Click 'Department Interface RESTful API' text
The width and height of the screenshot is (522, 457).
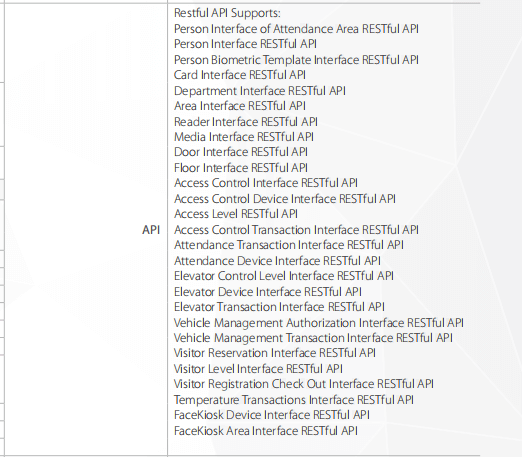(x=259, y=91)
